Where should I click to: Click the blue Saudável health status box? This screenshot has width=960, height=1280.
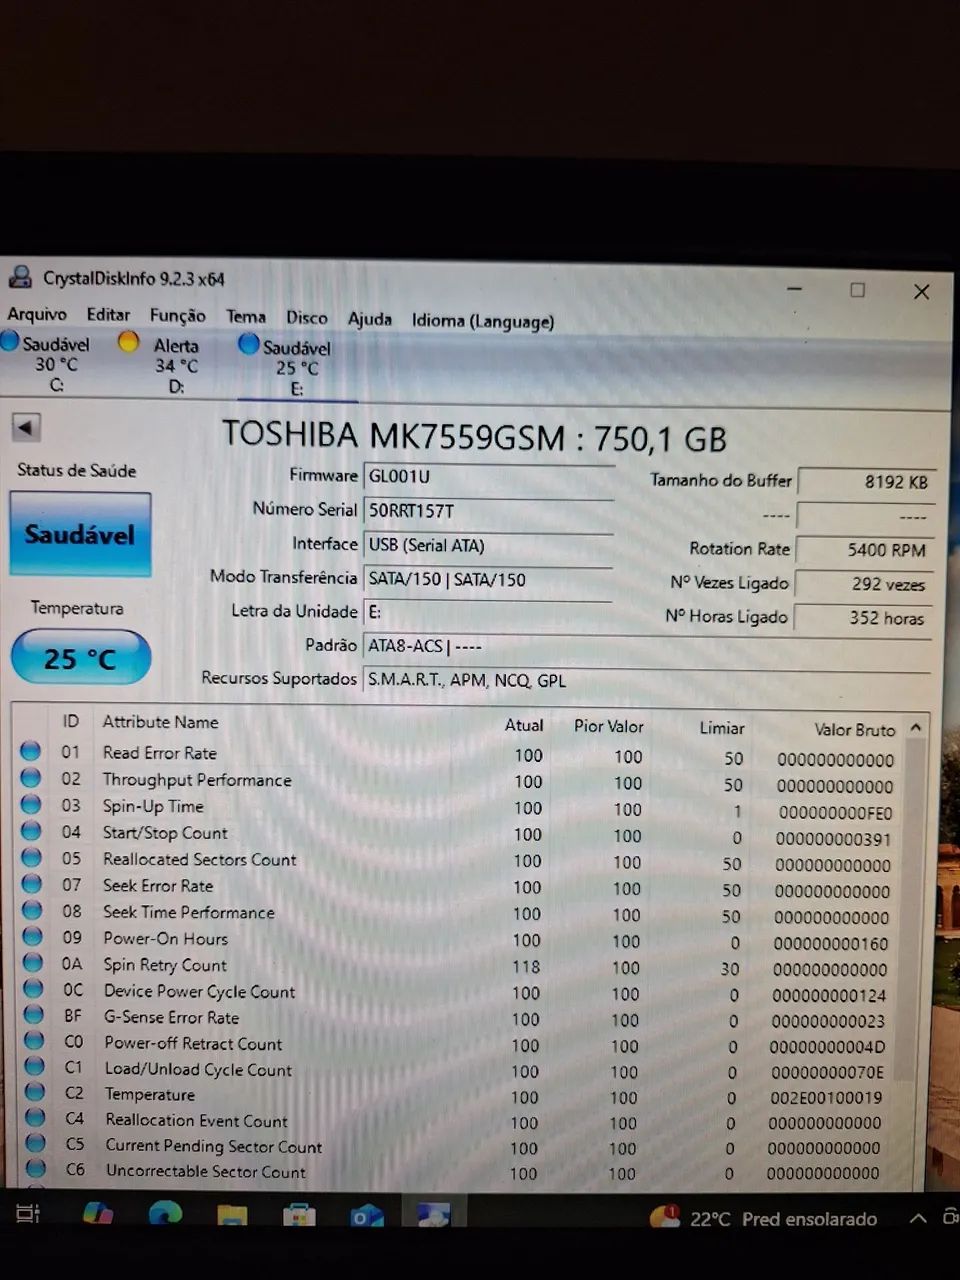pyautogui.click(x=80, y=534)
